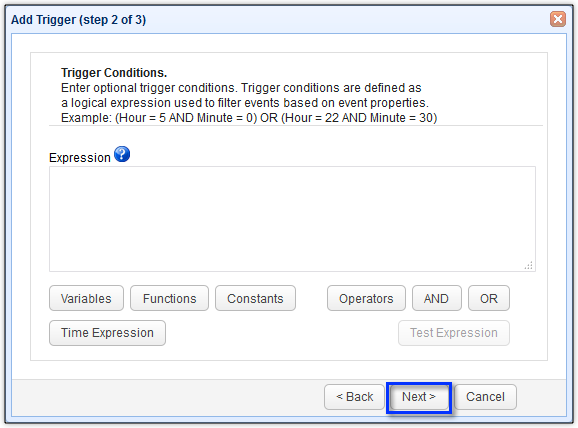
Task: Click the text area resize grip
Action: tap(529, 265)
